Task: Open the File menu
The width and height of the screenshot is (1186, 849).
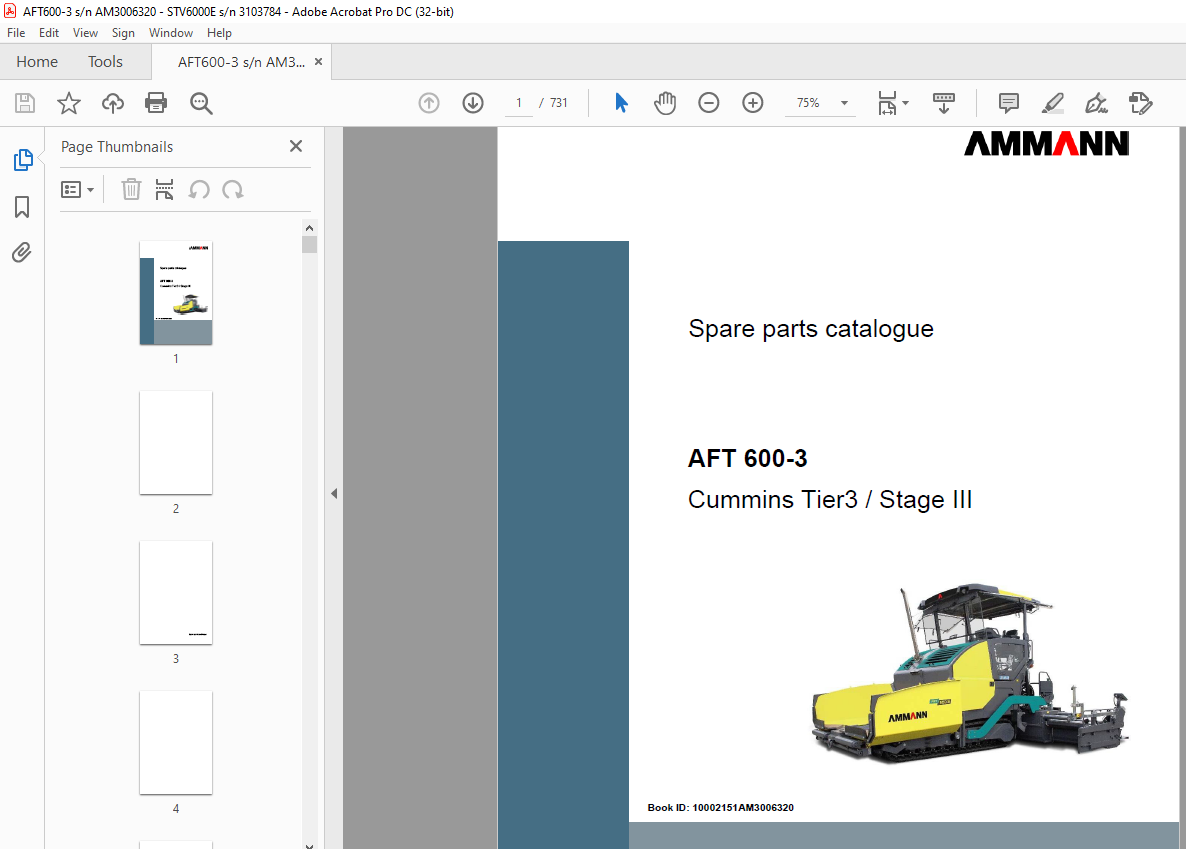Action: click(16, 33)
